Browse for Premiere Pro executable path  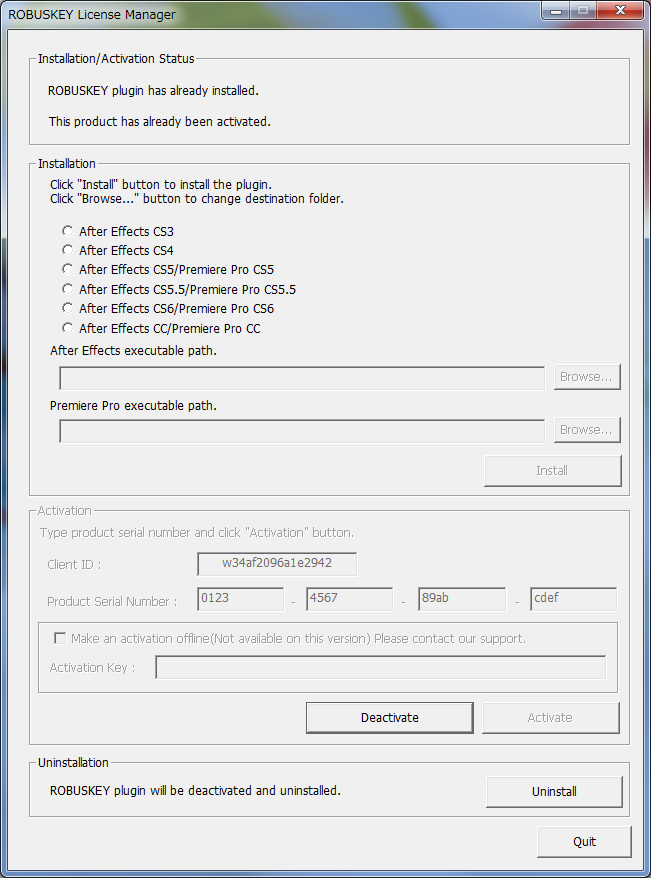[587, 429]
